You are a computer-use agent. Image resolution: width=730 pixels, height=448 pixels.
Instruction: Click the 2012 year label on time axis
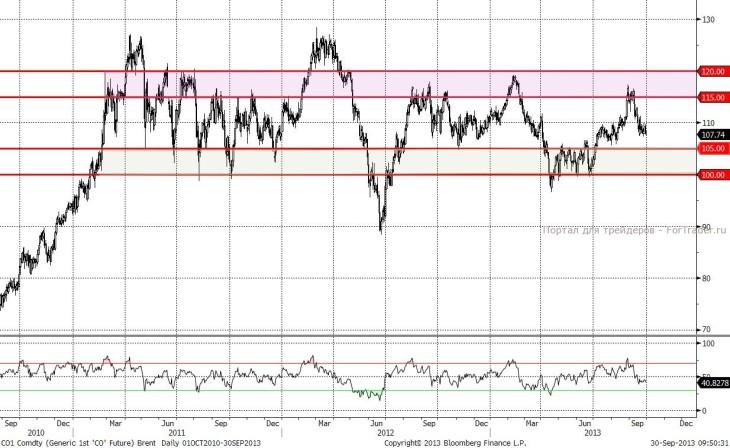point(385,433)
